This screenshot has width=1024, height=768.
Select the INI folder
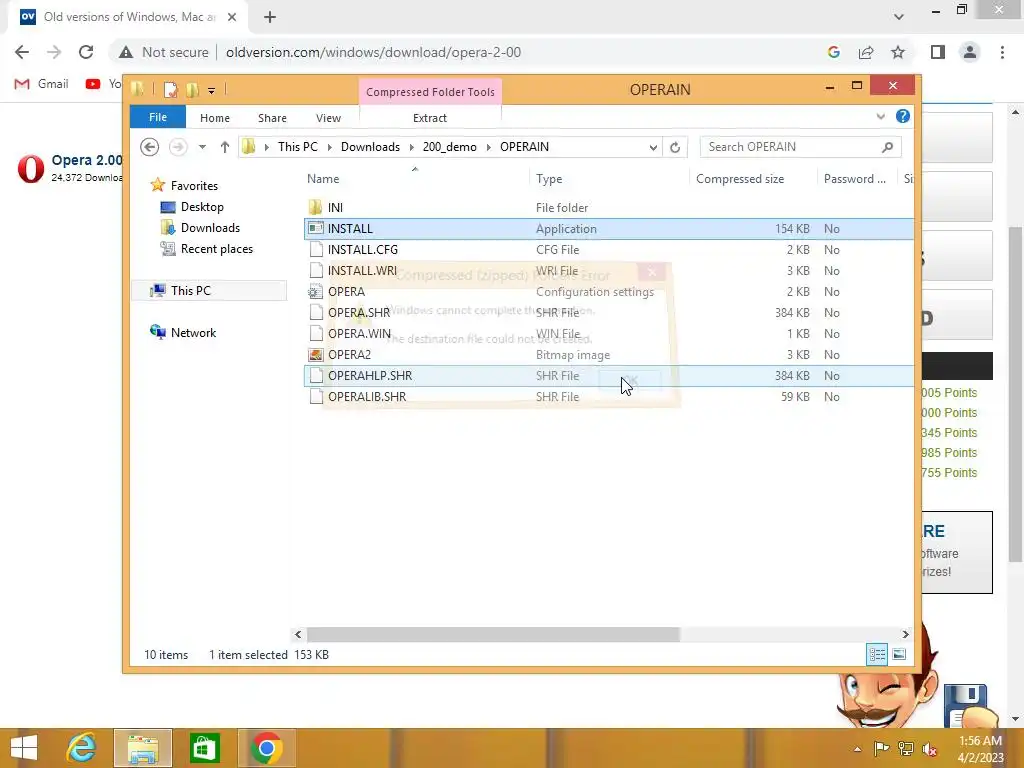point(609,208)
